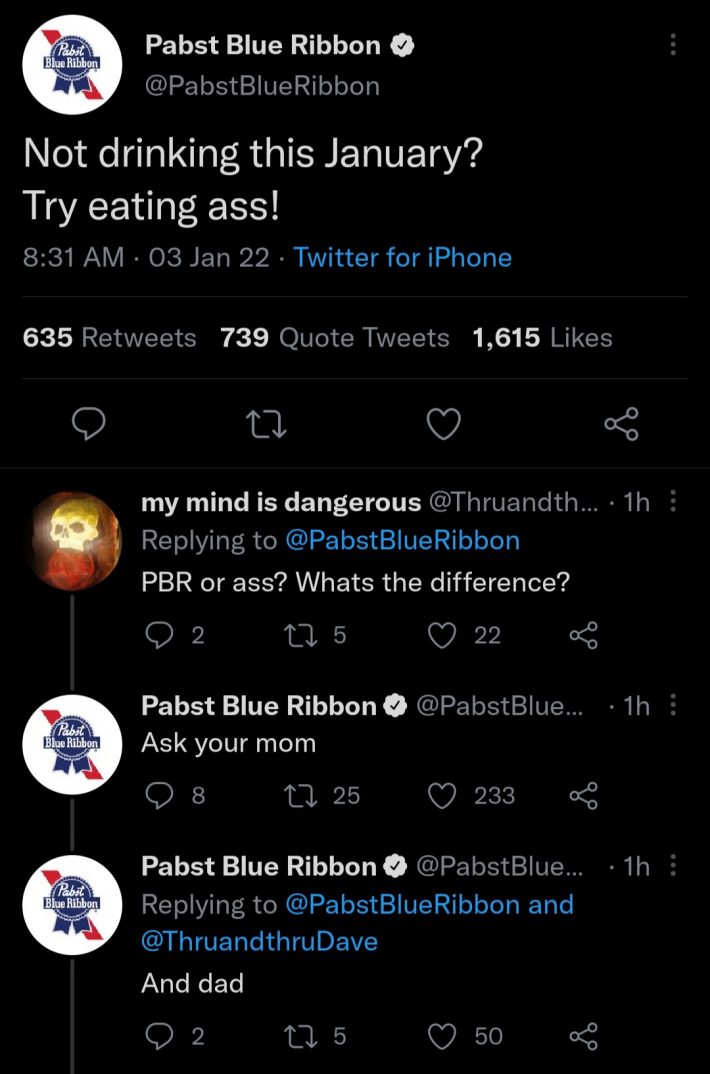This screenshot has height=1074, width=710.
Task: View the 635 Retweets list
Action: coord(109,338)
